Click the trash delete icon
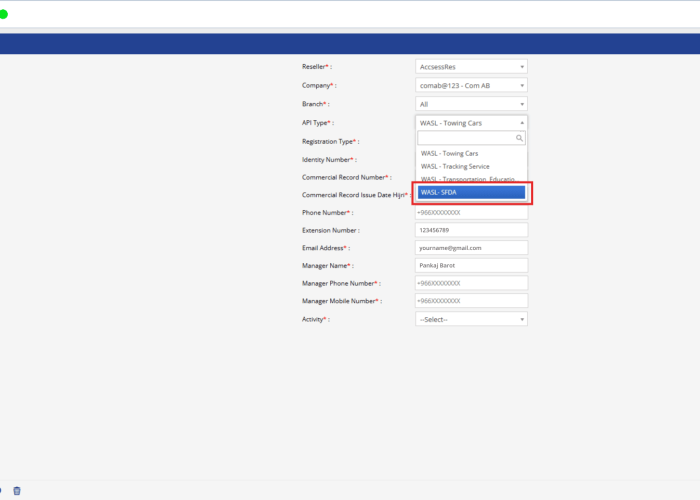 coord(16,490)
